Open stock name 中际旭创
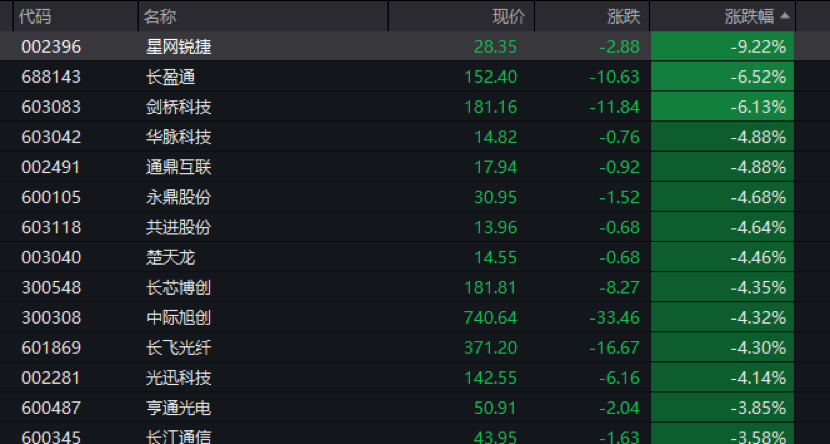The image size is (830, 444). point(178,318)
